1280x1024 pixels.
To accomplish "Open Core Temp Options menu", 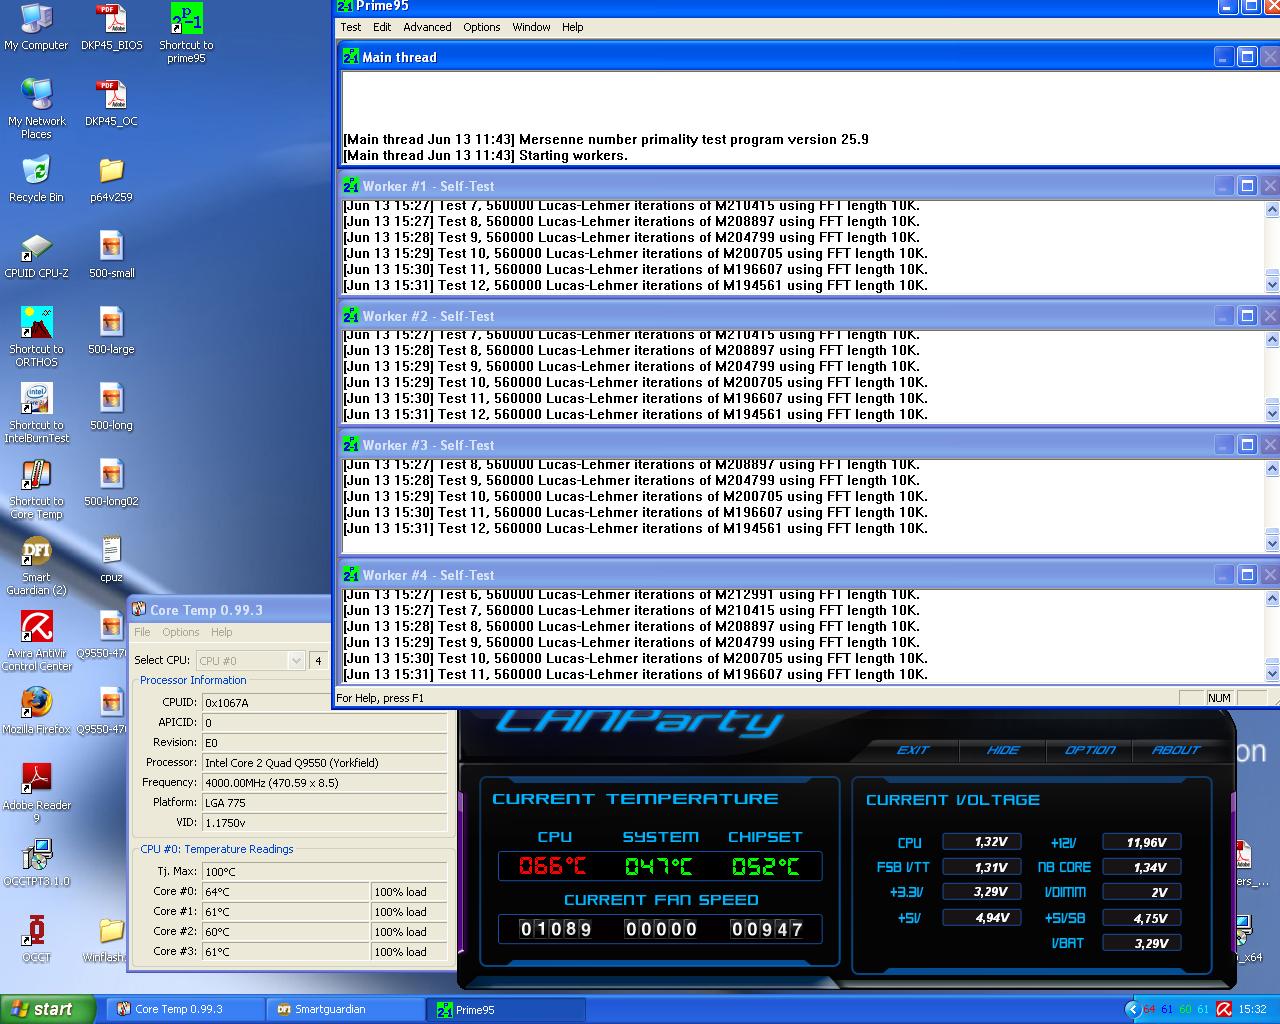I will tap(181, 632).
